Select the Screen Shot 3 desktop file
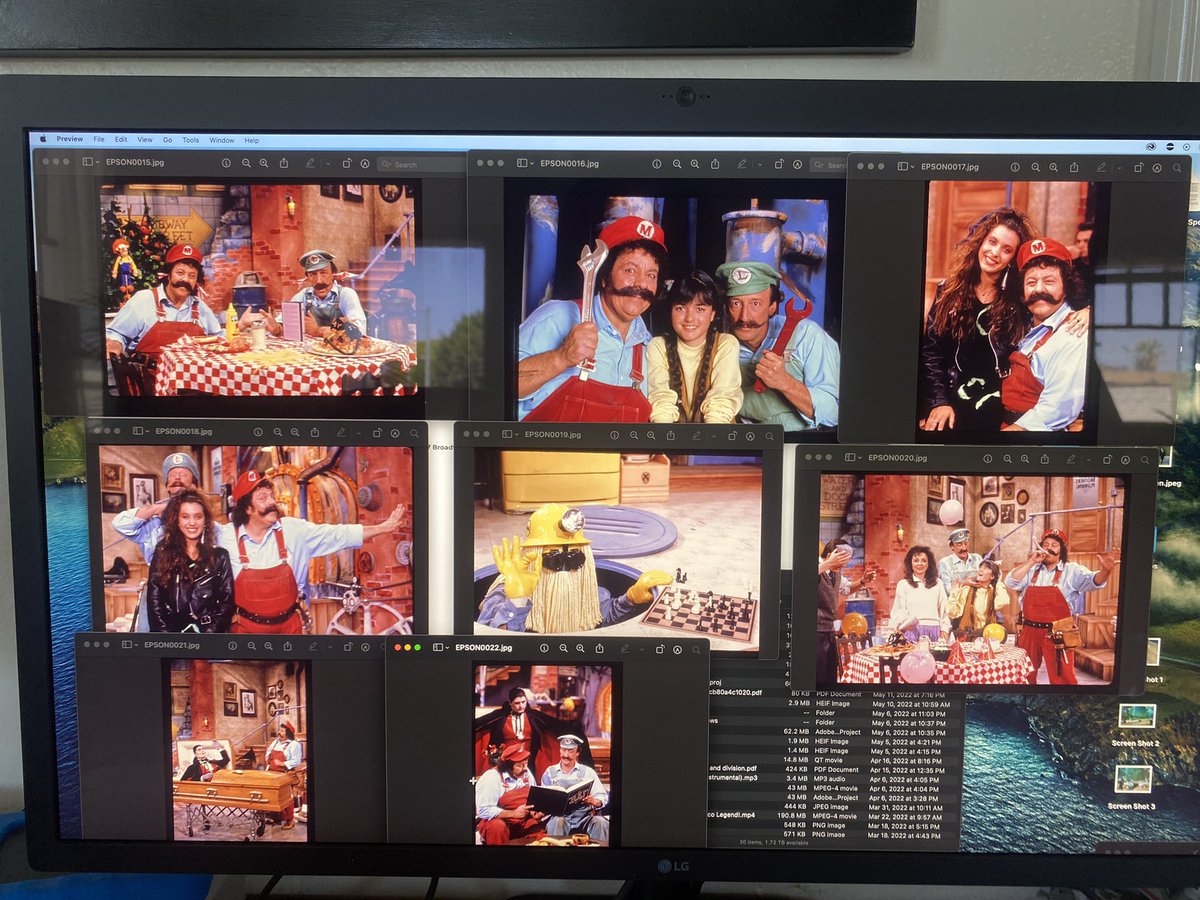Viewport: 1200px width, 900px height. tap(1133, 787)
